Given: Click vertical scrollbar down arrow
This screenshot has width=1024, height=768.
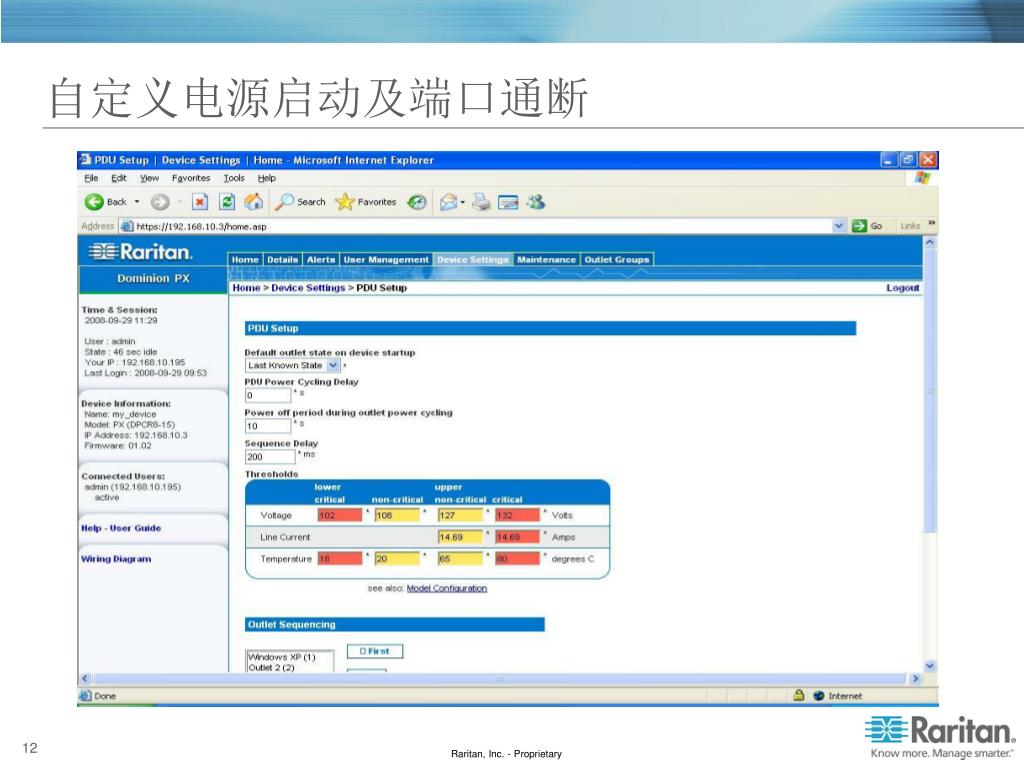Looking at the screenshot, I should tap(930, 666).
